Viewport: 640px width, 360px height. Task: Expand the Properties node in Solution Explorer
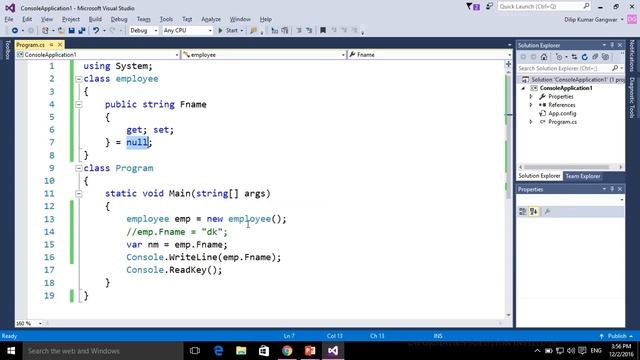(x=531, y=97)
